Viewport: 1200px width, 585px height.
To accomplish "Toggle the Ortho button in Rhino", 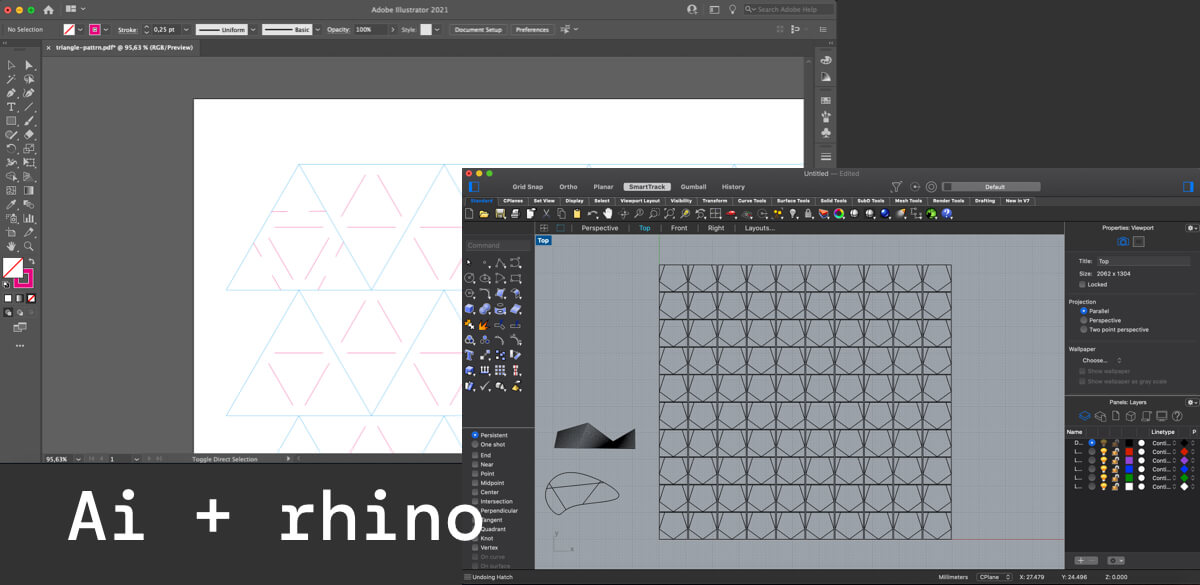I will (568, 187).
